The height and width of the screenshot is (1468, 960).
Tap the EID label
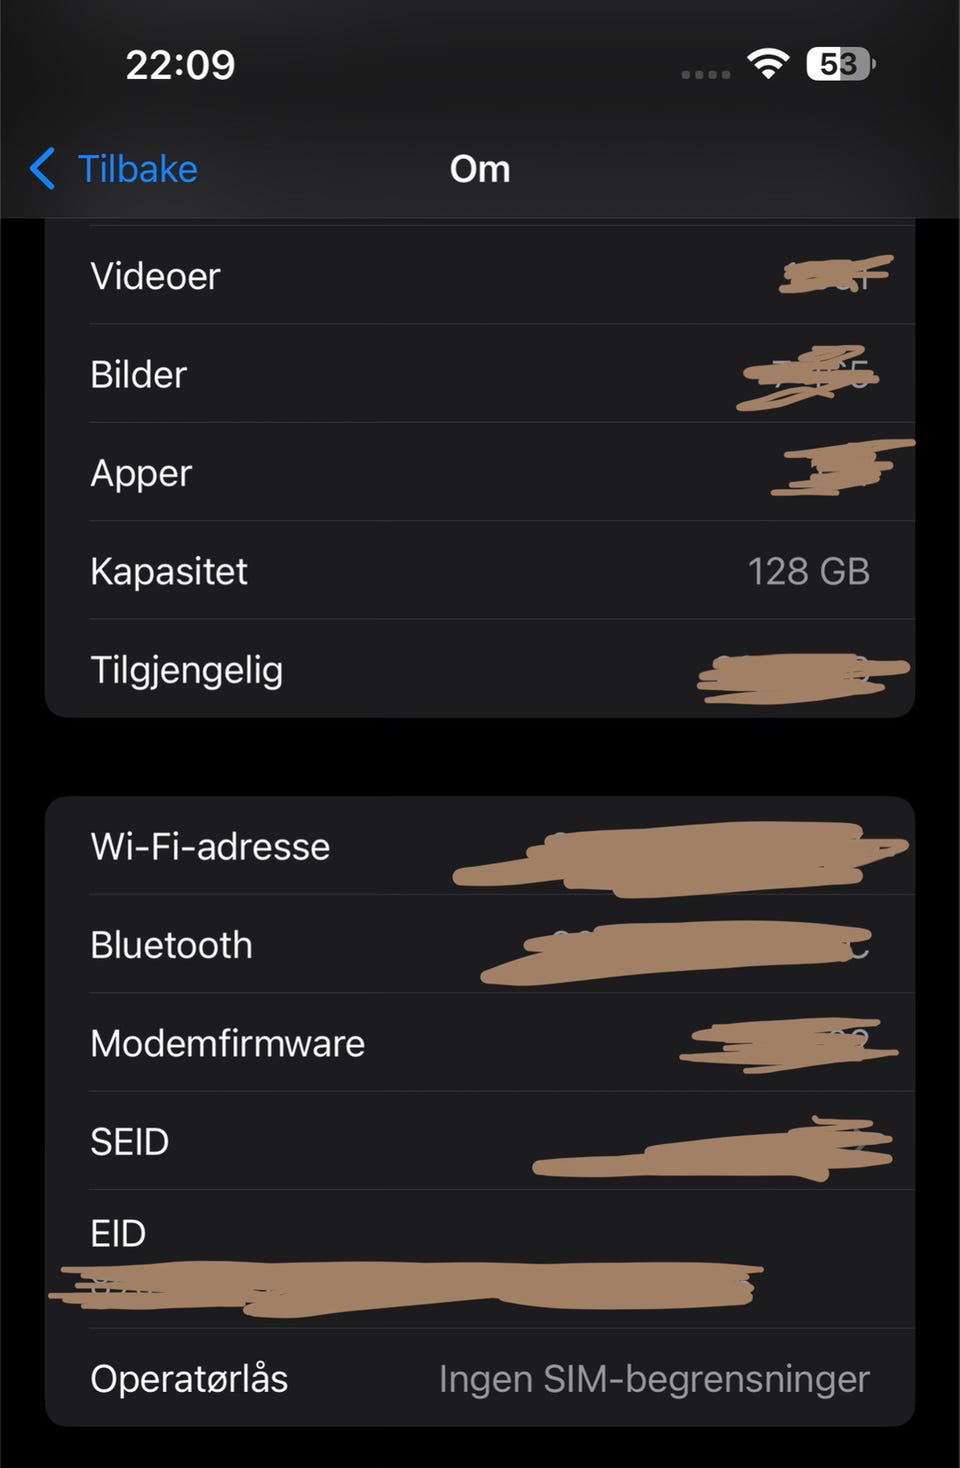[118, 1233]
